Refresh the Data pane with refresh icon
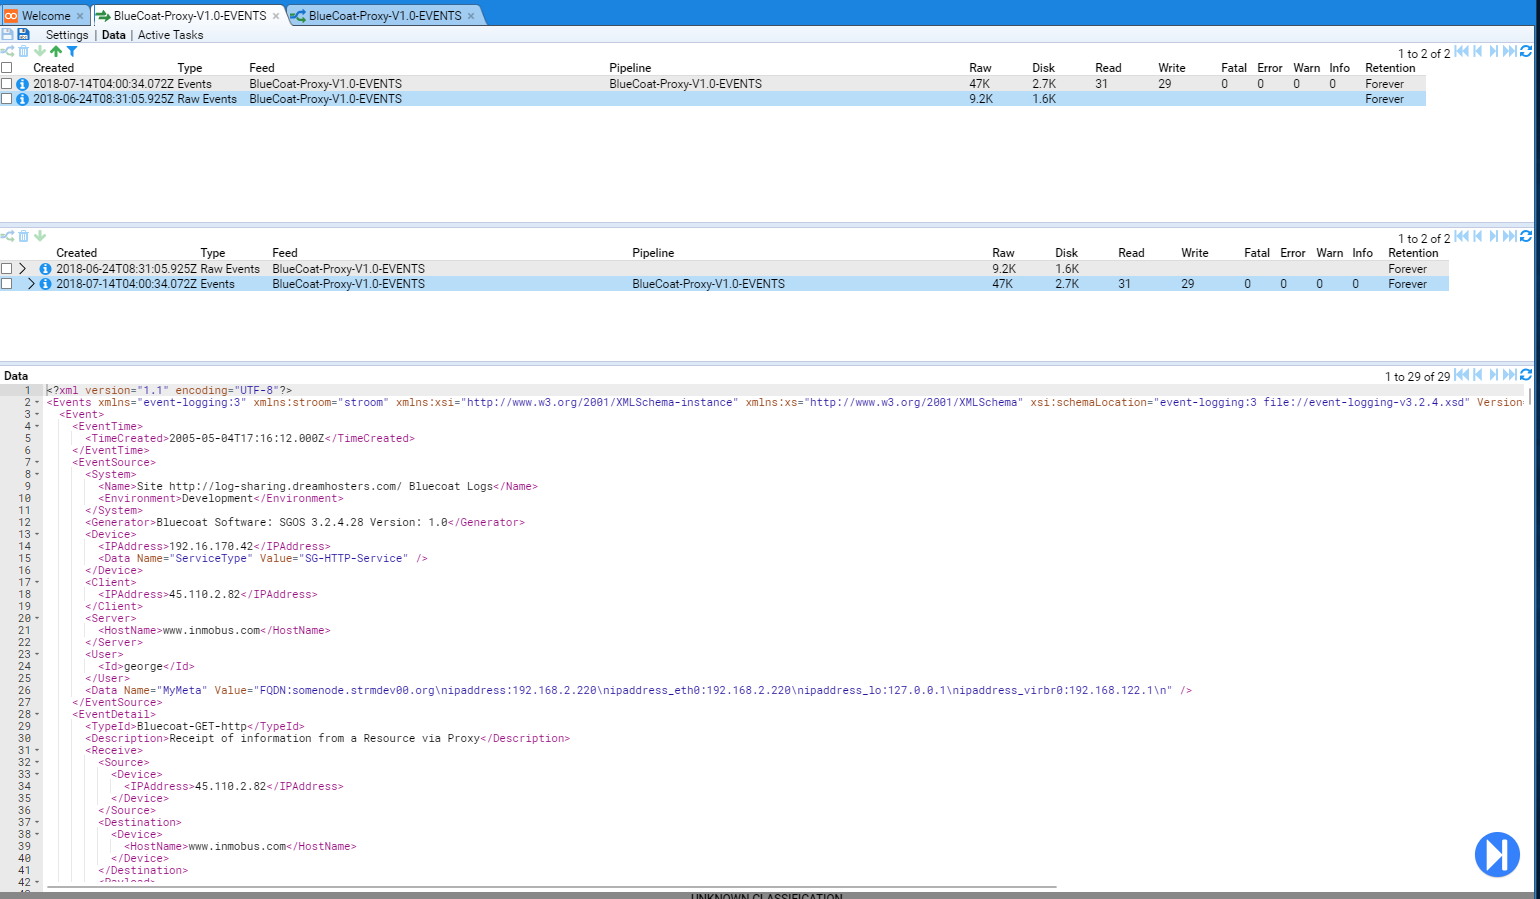 click(x=1526, y=375)
